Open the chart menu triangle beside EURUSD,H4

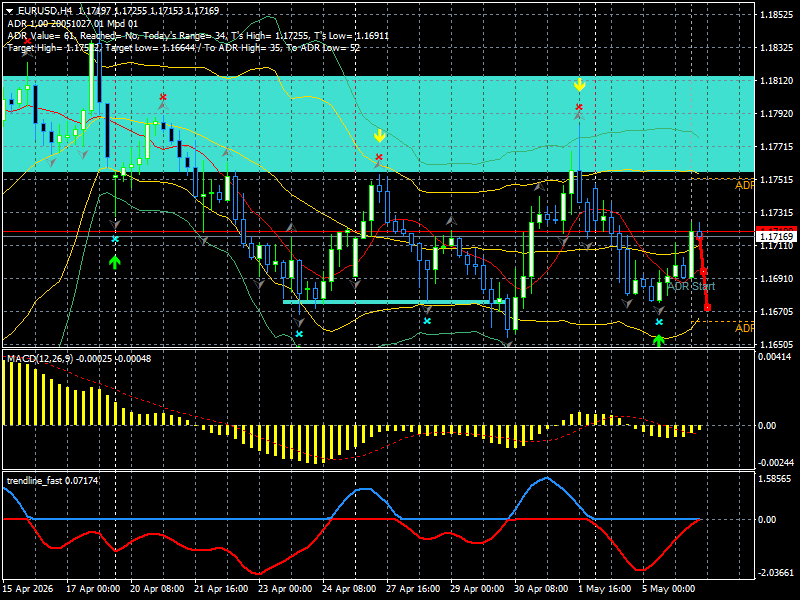pos(9,10)
